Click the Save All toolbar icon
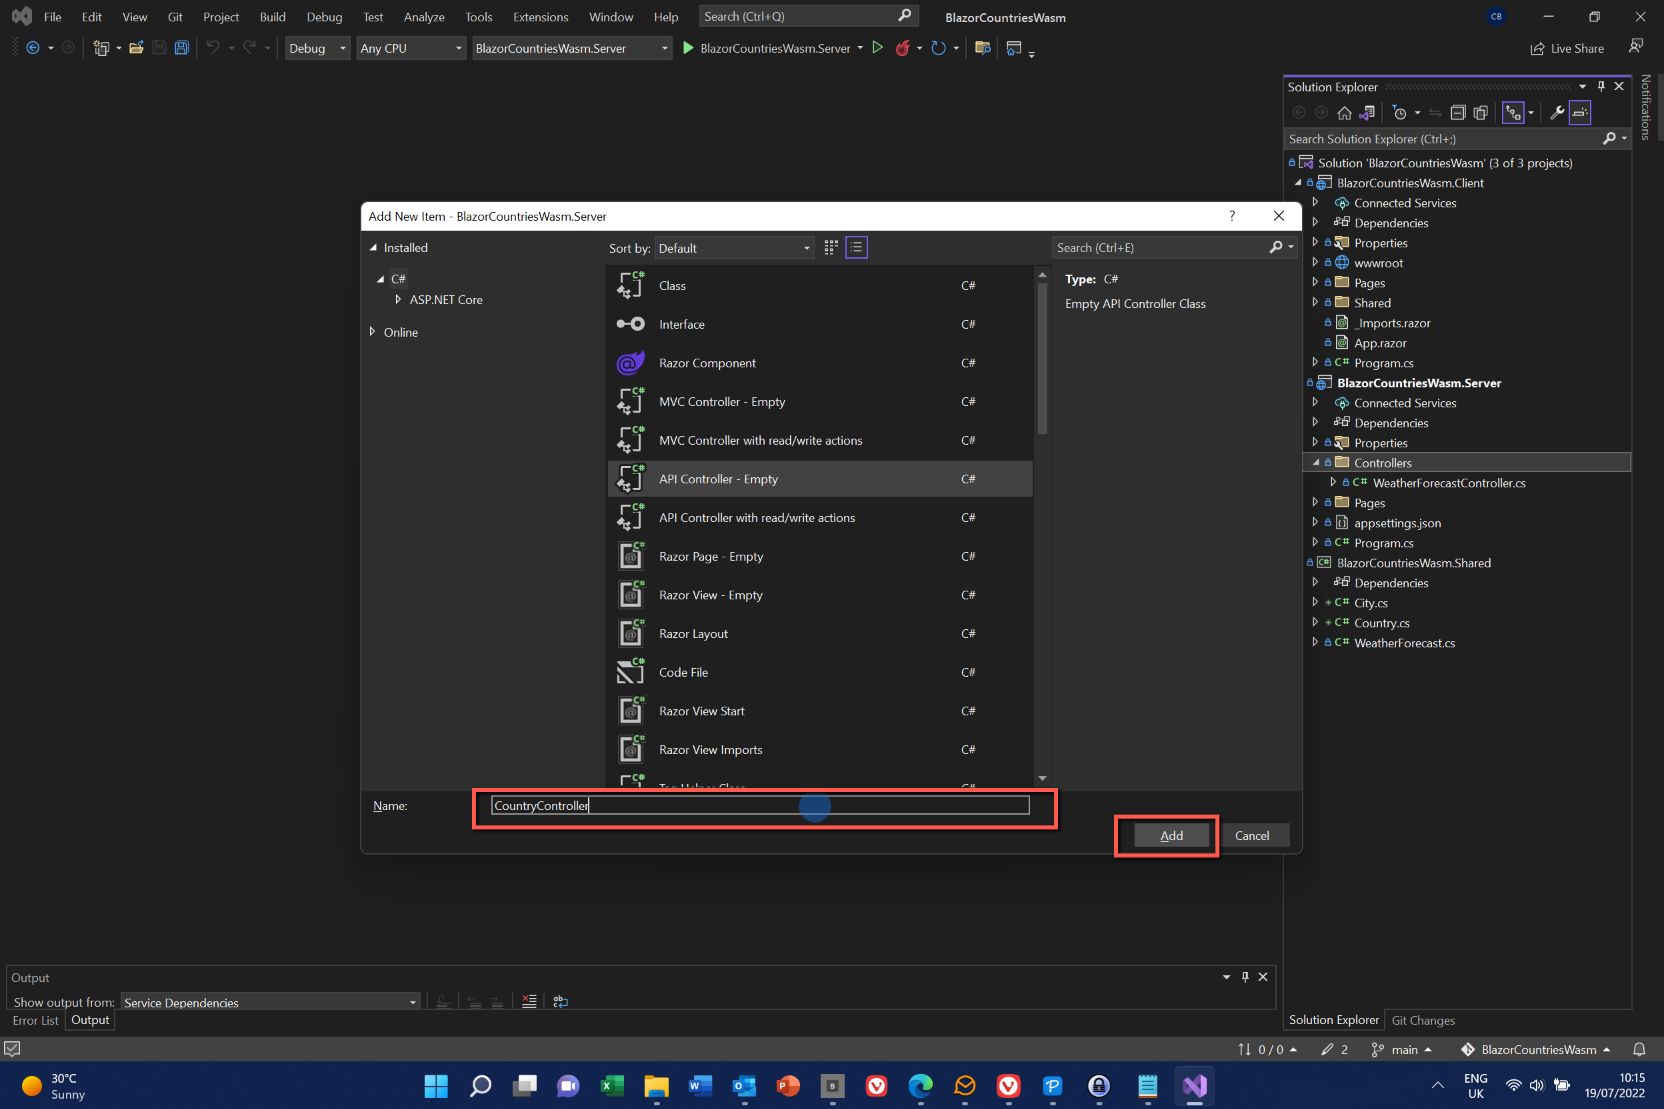The image size is (1664, 1109). pyautogui.click(x=181, y=48)
